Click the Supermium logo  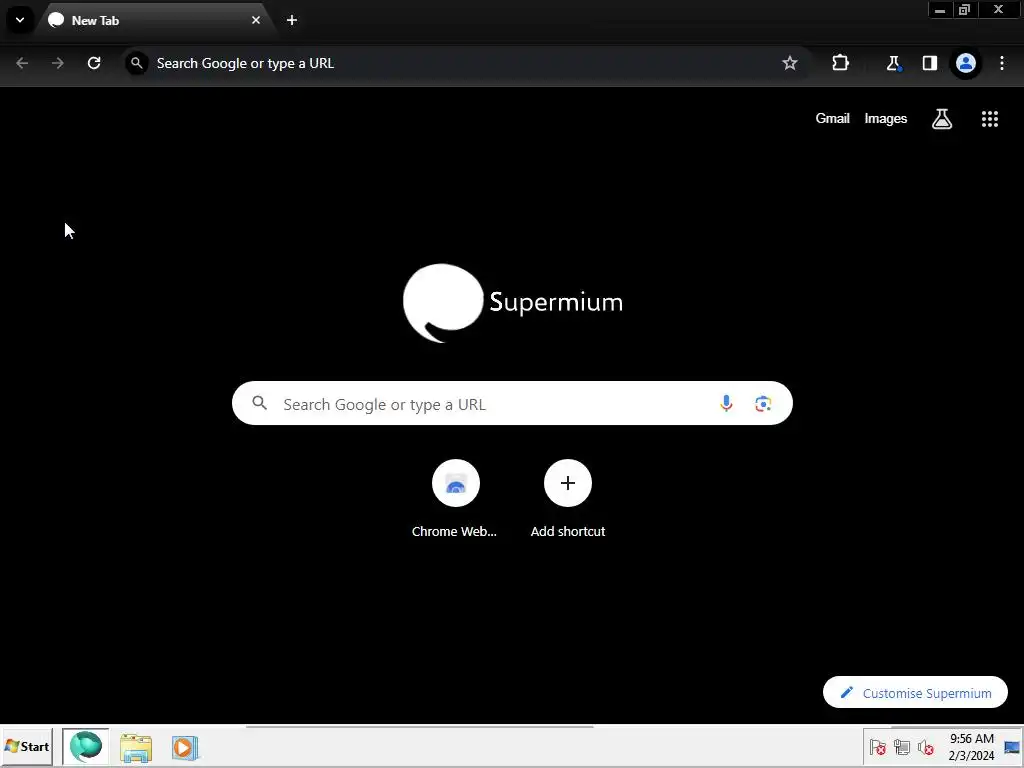click(513, 303)
